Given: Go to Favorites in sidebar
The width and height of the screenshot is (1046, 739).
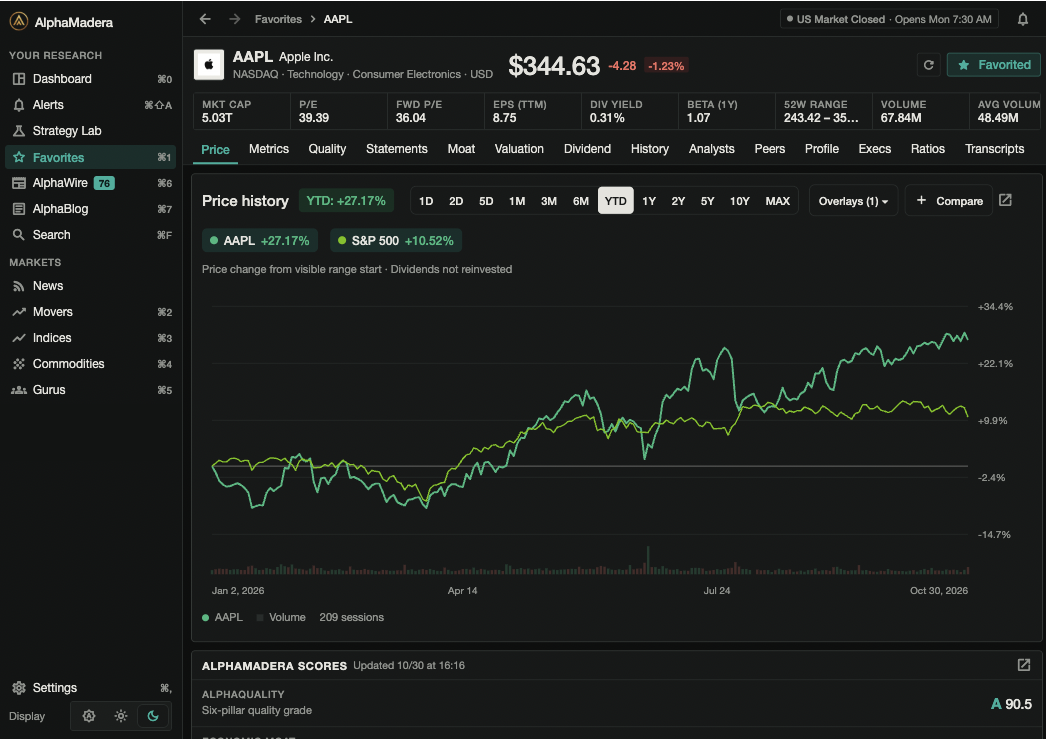Looking at the screenshot, I should [91, 157].
